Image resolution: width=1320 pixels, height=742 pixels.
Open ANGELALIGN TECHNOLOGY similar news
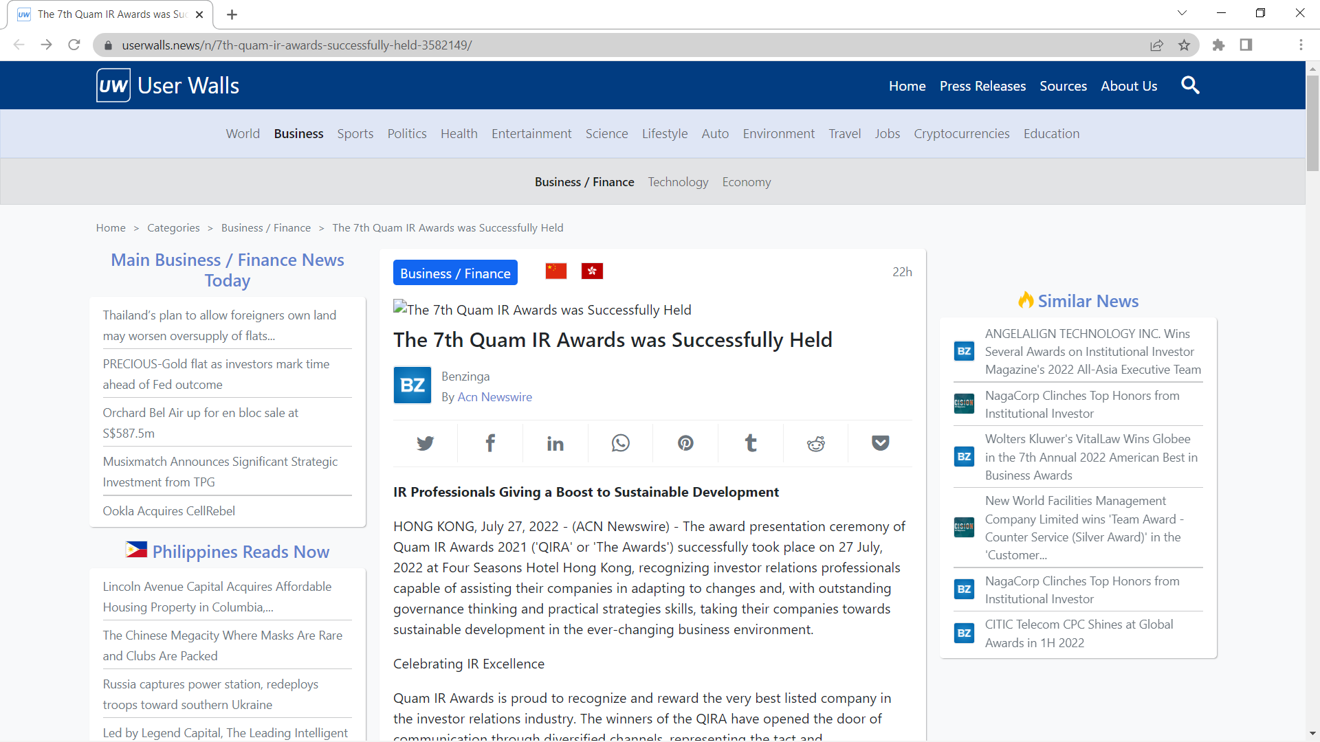[x=1092, y=351]
